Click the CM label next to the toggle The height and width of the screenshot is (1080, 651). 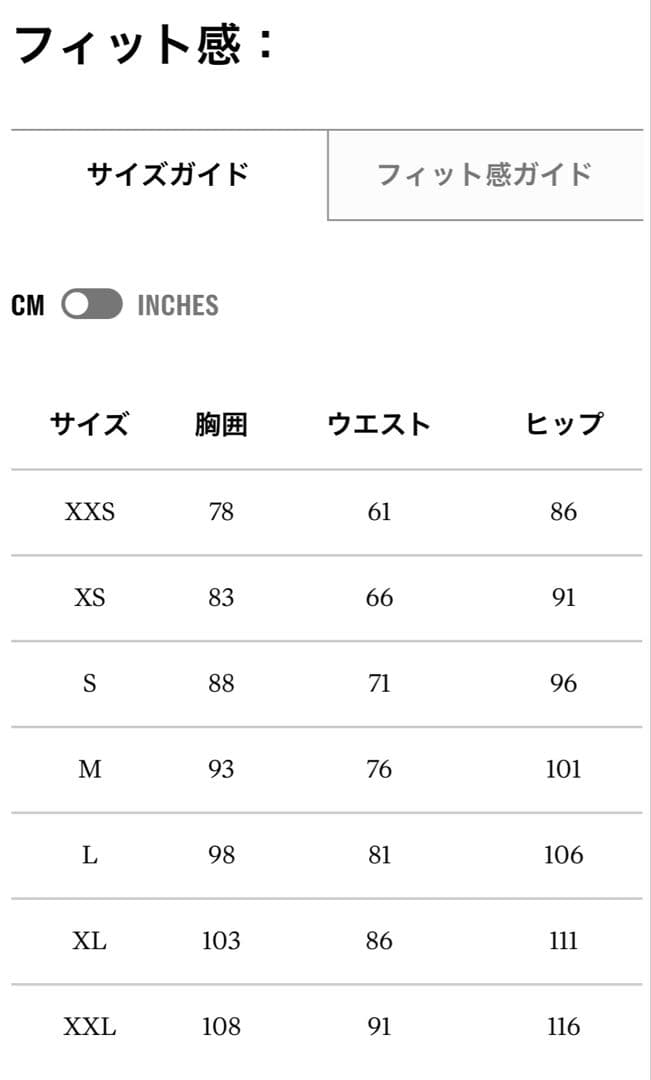(29, 305)
